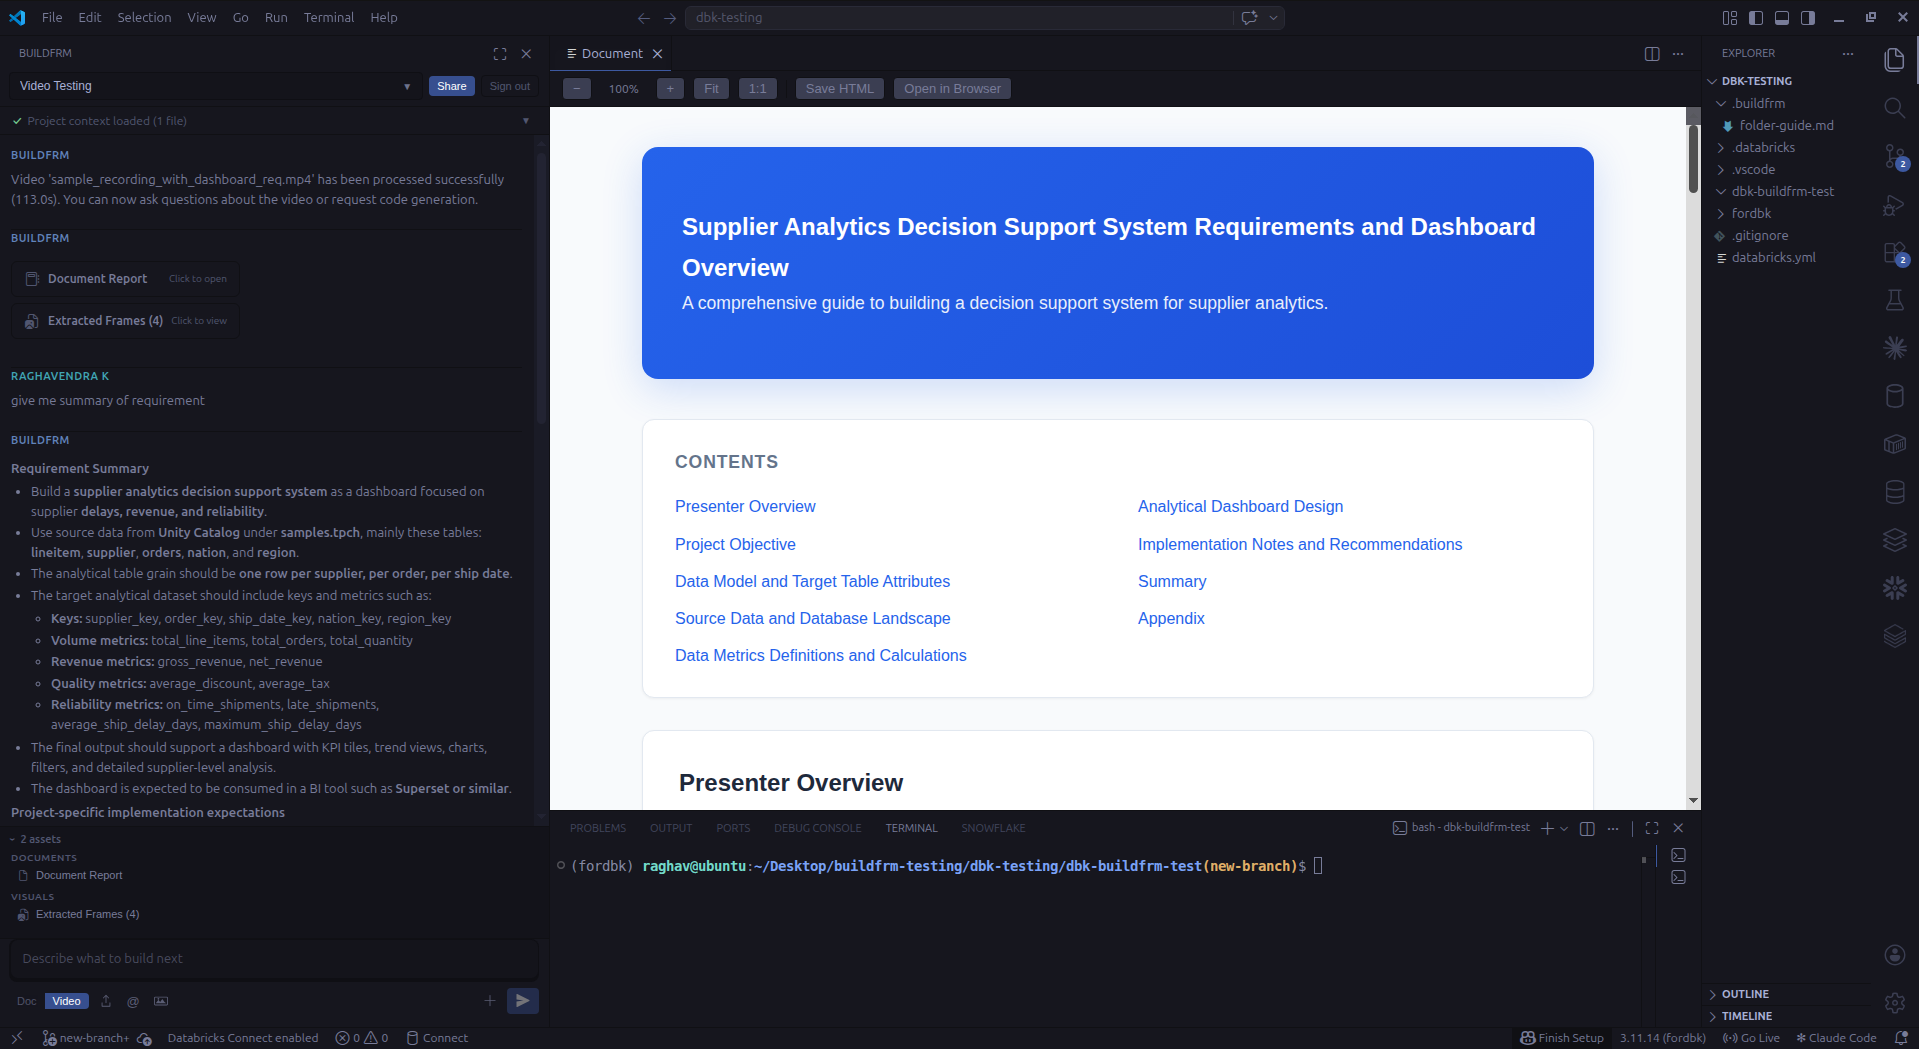
Task: Open the Data Metrics Definitions and Calculations link
Action: coord(821,656)
